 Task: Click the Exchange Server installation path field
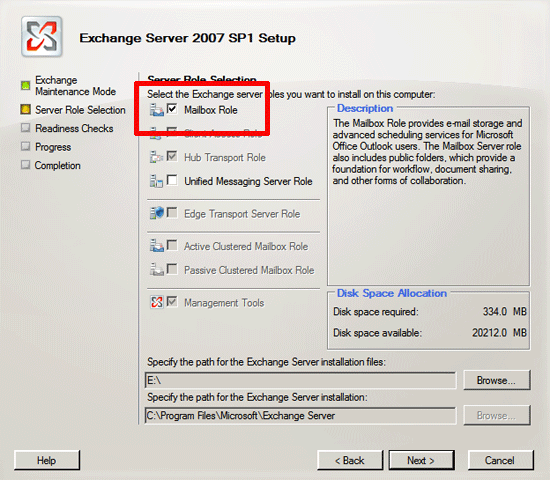coord(300,415)
